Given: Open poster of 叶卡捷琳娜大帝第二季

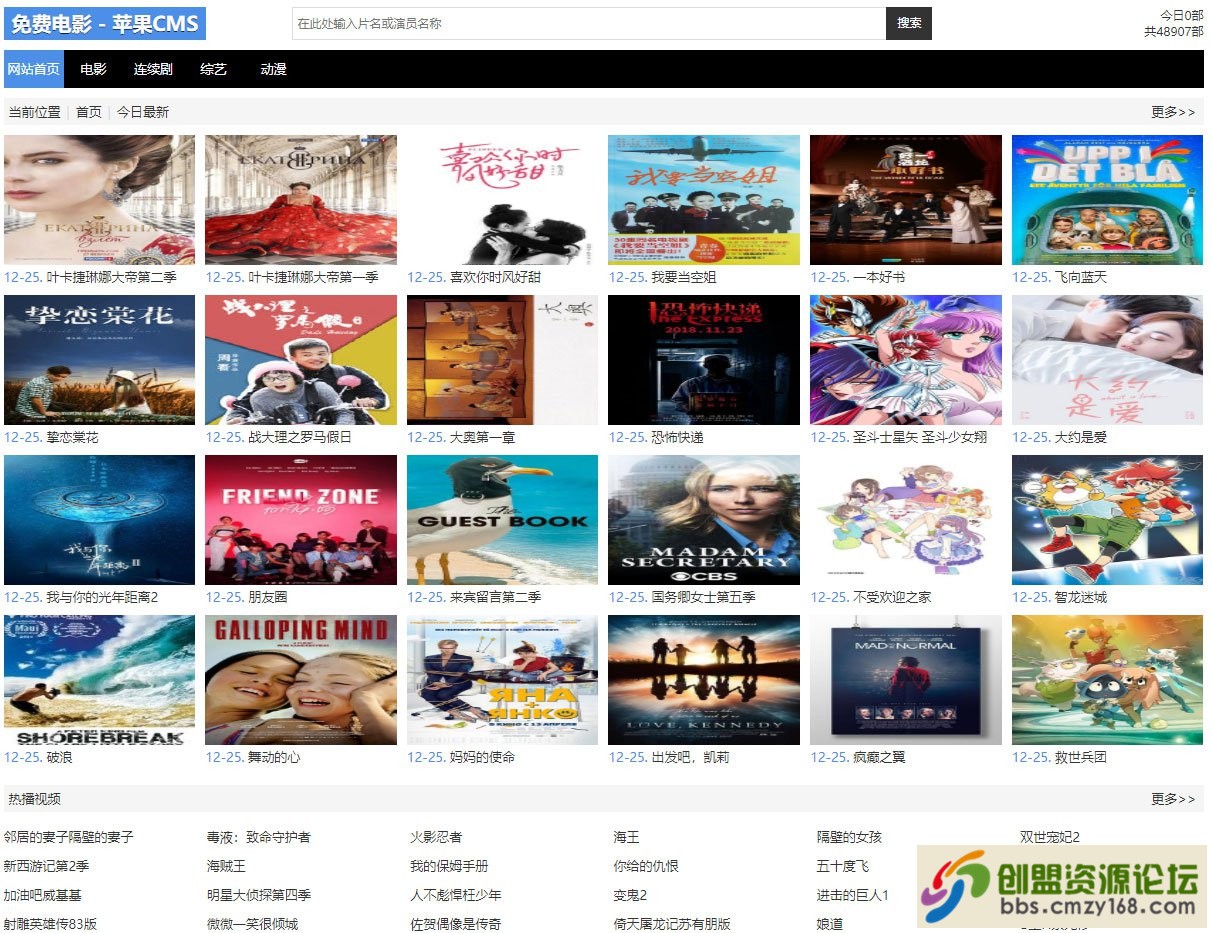Looking at the screenshot, I should point(100,200).
